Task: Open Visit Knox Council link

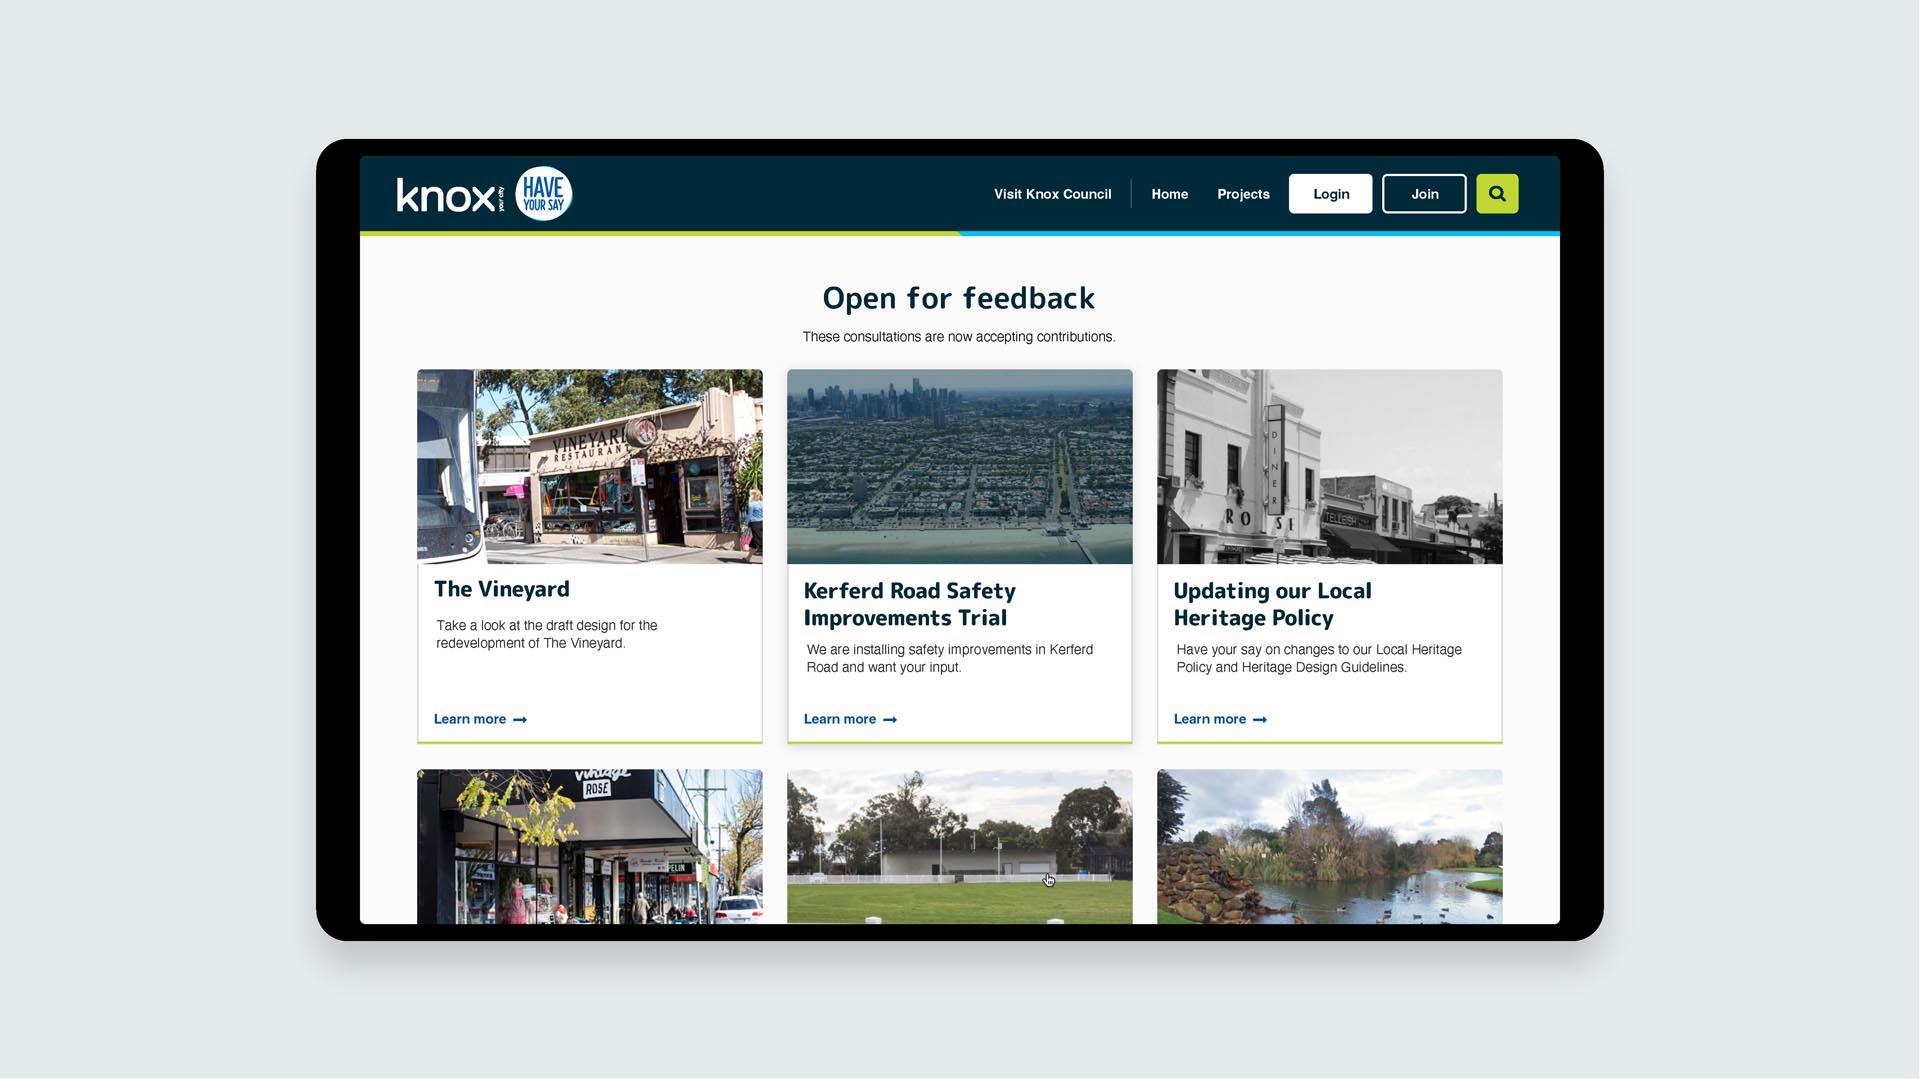Action: tap(1052, 194)
